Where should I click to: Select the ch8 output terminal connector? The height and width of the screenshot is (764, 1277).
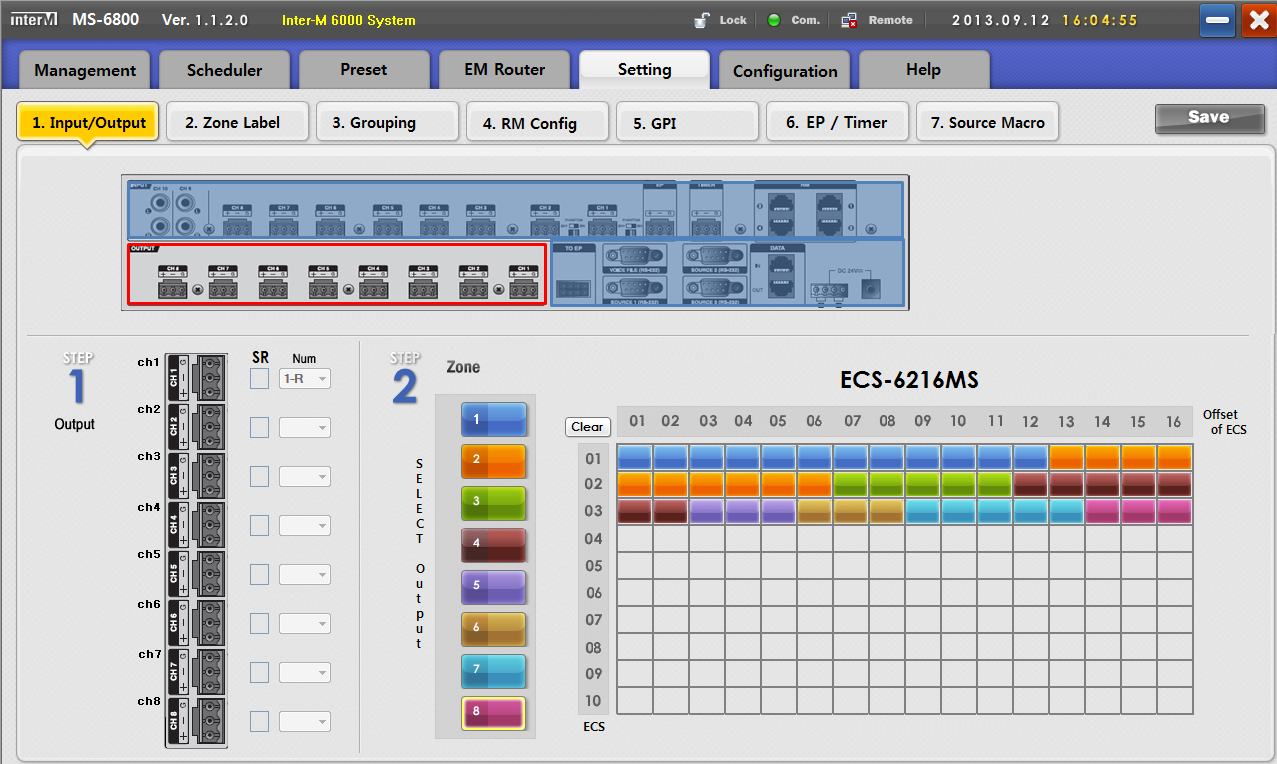197,721
